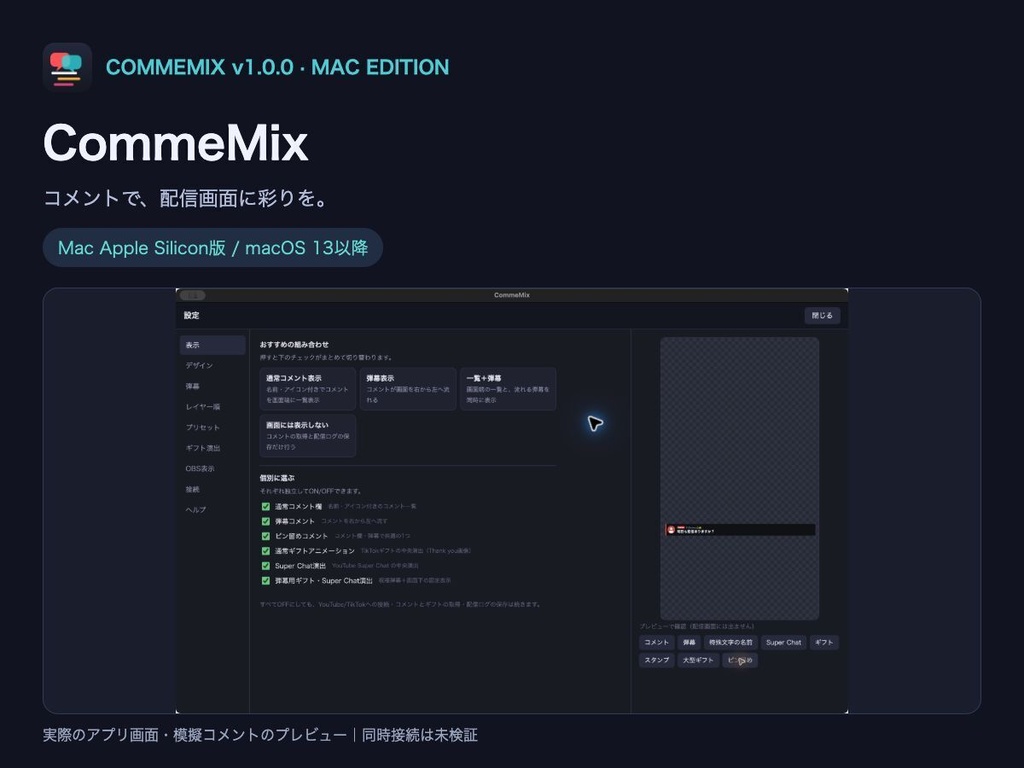The height and width of the screenshot is (768, 1024).
Task: Choose the 弾幕表示 preset card
Action: coord(408,389)
